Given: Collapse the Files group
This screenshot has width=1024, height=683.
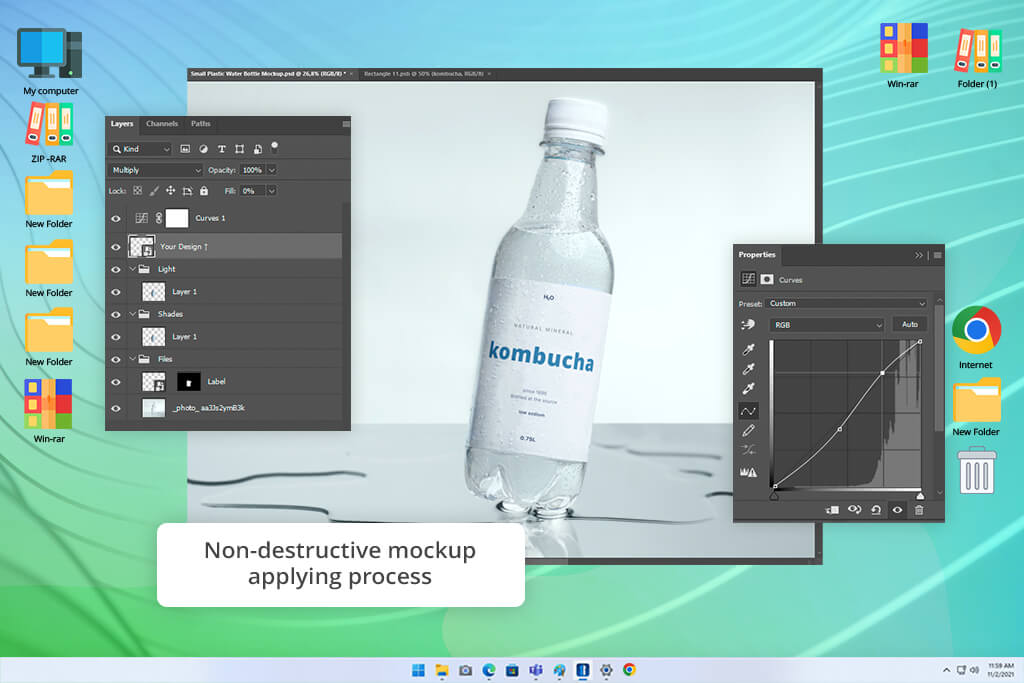Looking at the screenshot, I should [133, 359].
